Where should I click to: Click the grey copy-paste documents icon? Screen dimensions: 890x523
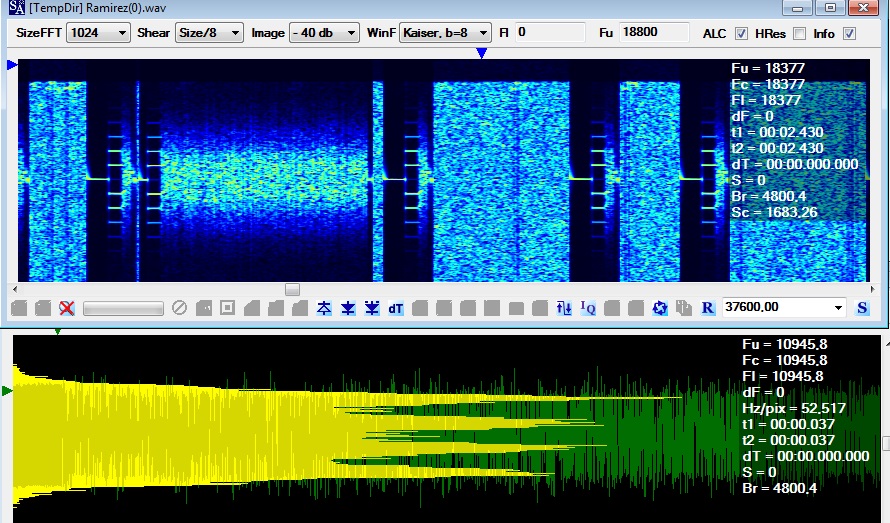[683, 308]
